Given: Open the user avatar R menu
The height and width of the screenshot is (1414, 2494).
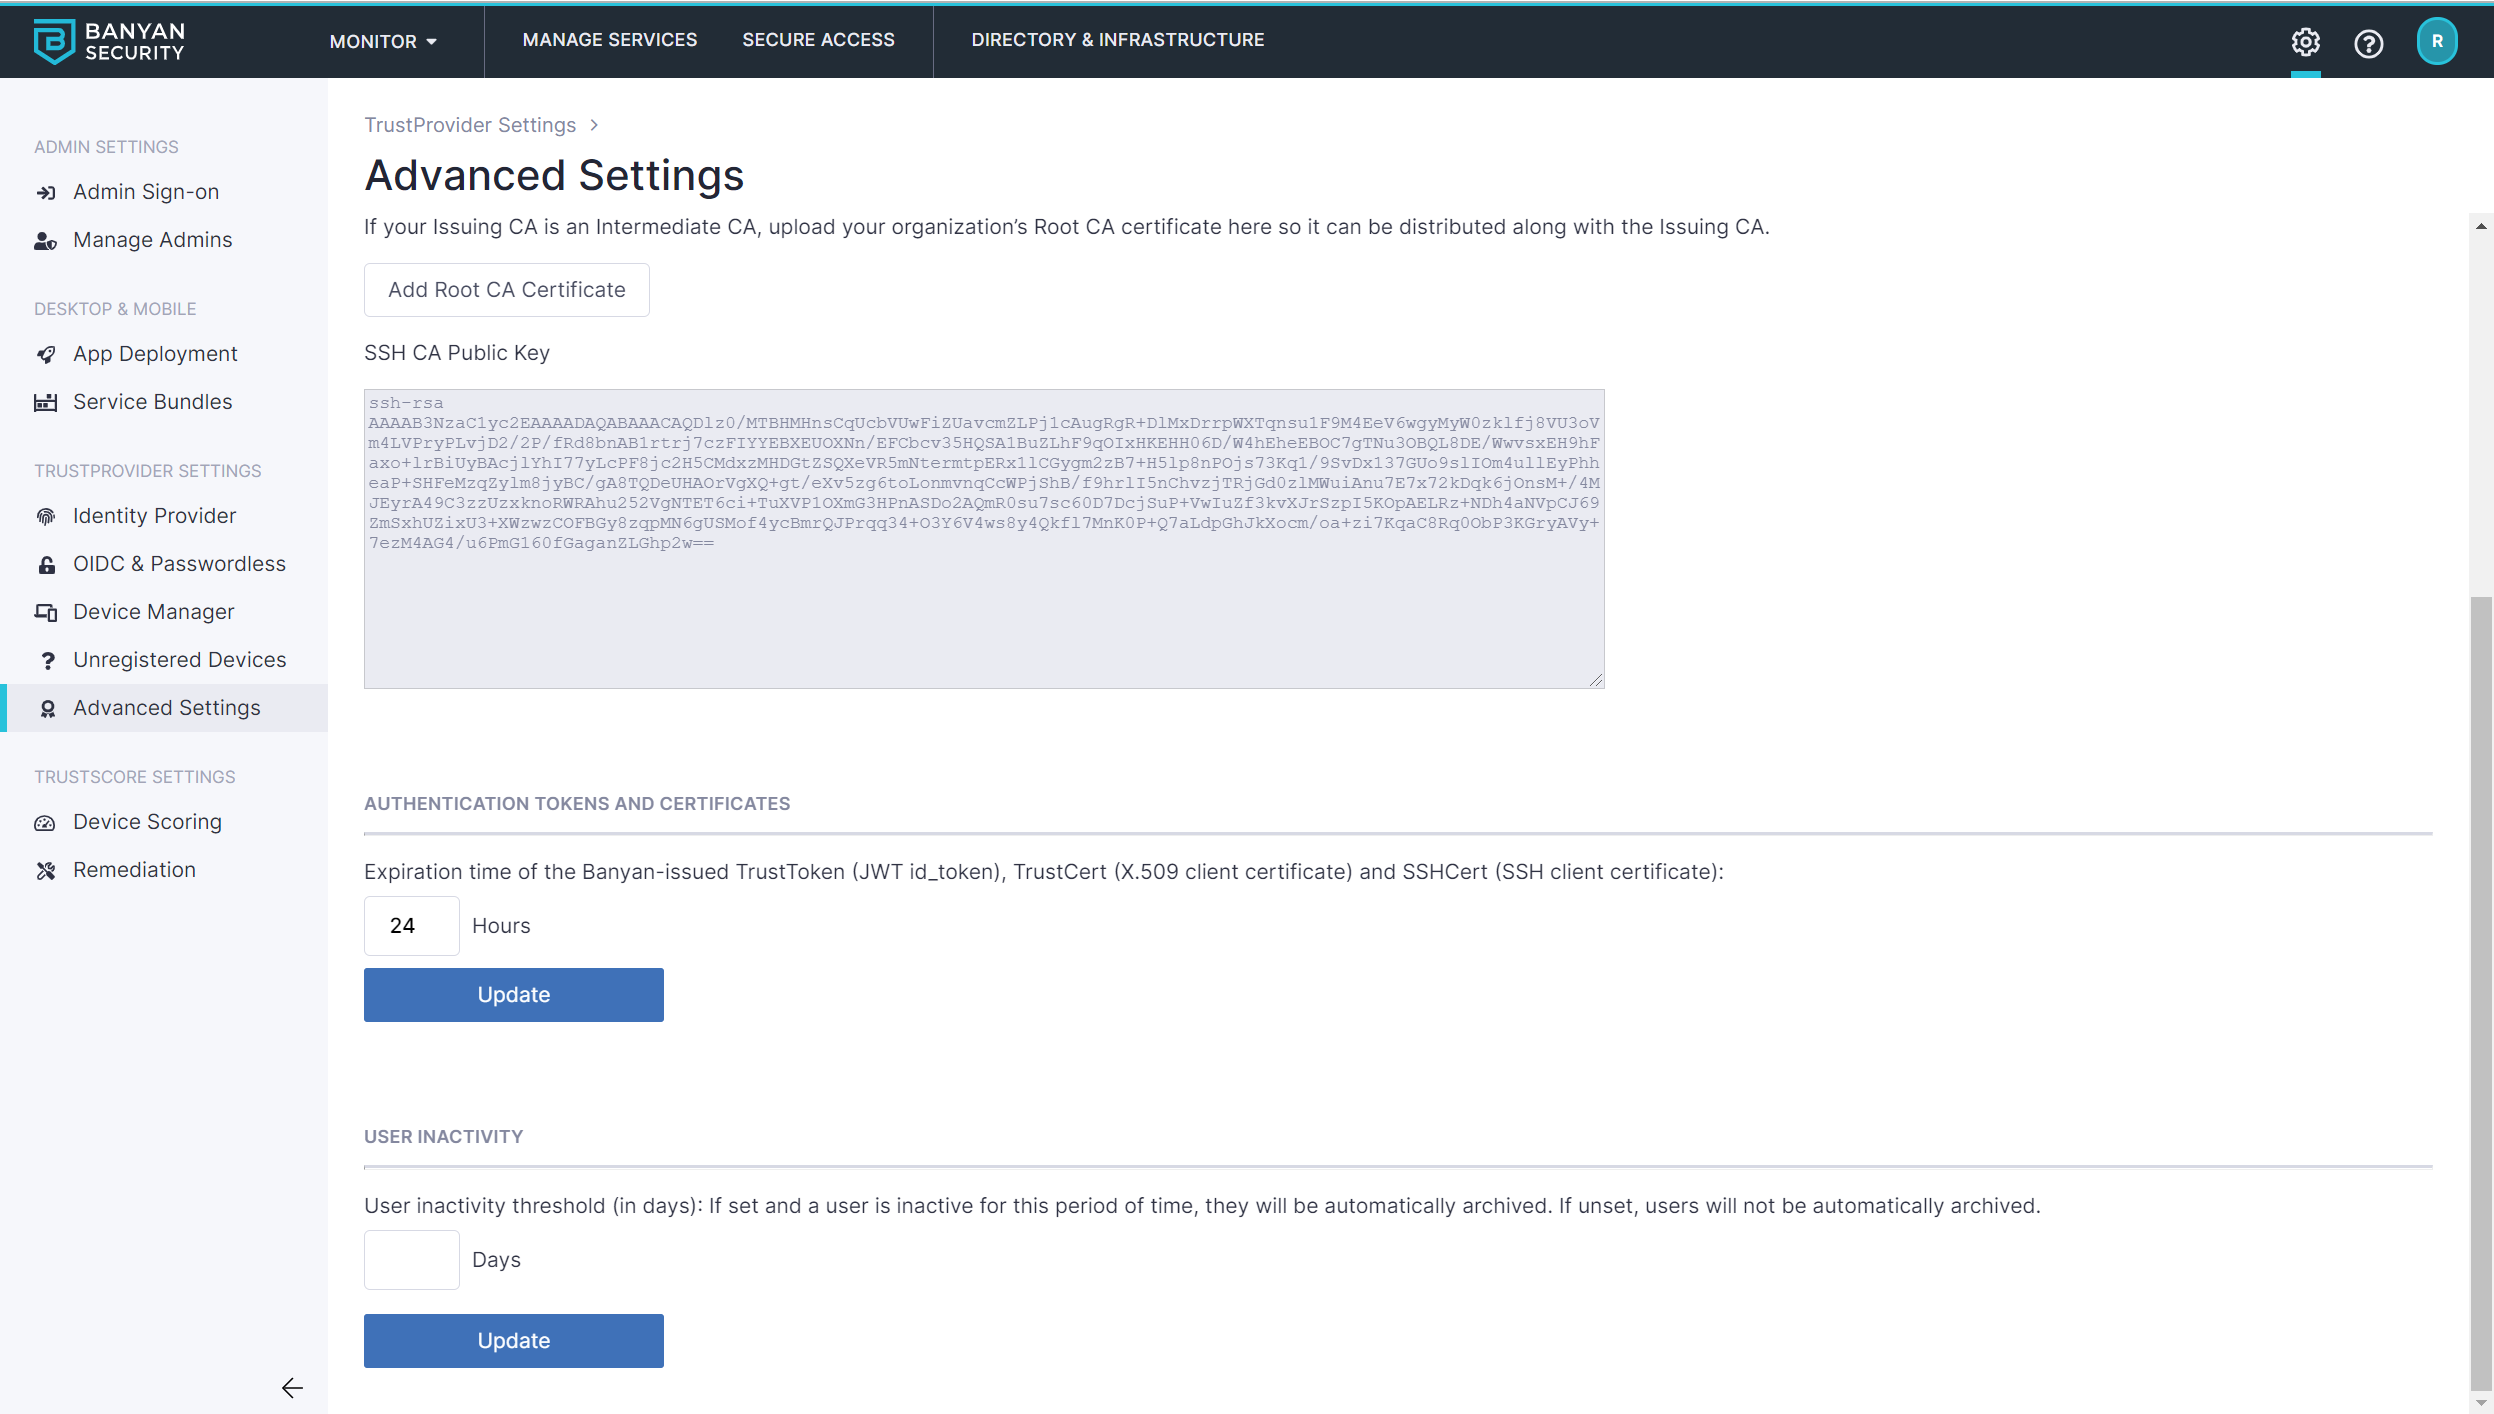Looking at the screenshot, I should click(2436, 42).
